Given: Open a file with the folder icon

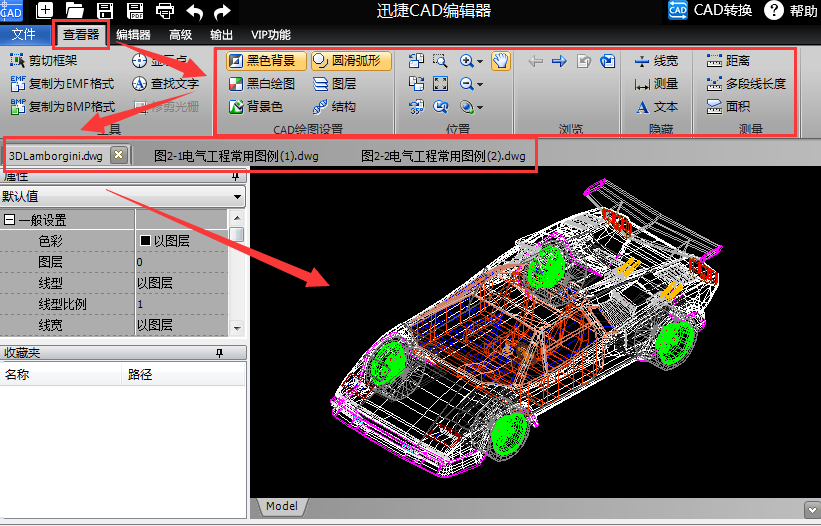Looking at the screenshot, I should coord(75,10).
